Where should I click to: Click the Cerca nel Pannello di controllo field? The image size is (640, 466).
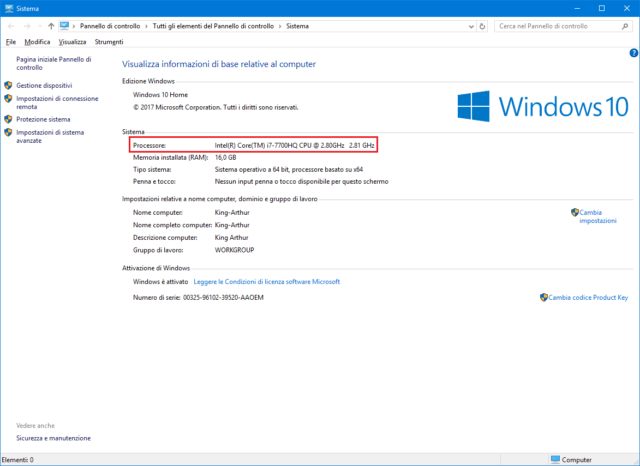(555, 25)
